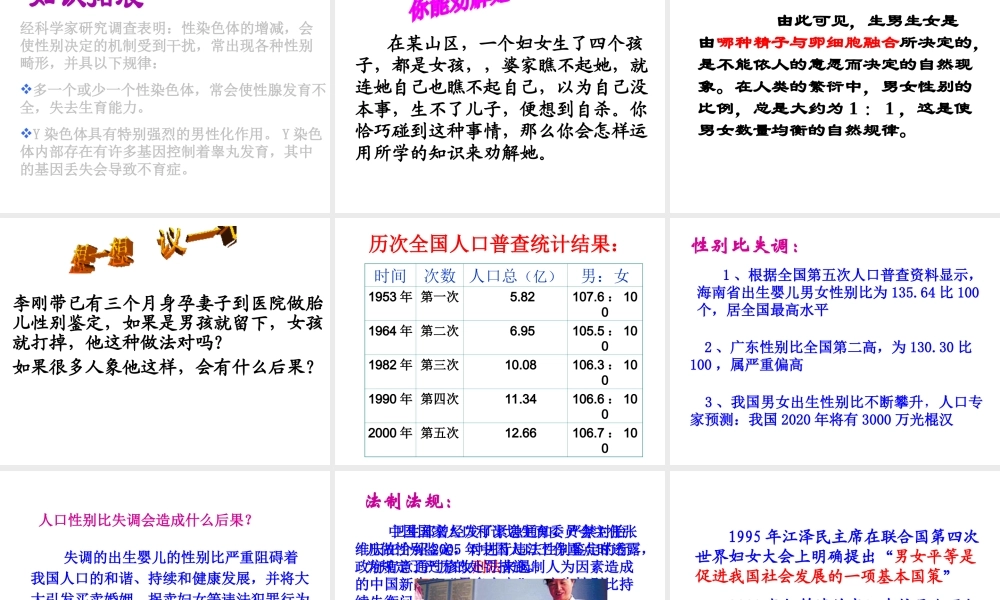The height and width of the screenshot is (600, 1000).
Task: Click the red phrase 哪种精子与卵细胞融合
Action: (808, 43)
